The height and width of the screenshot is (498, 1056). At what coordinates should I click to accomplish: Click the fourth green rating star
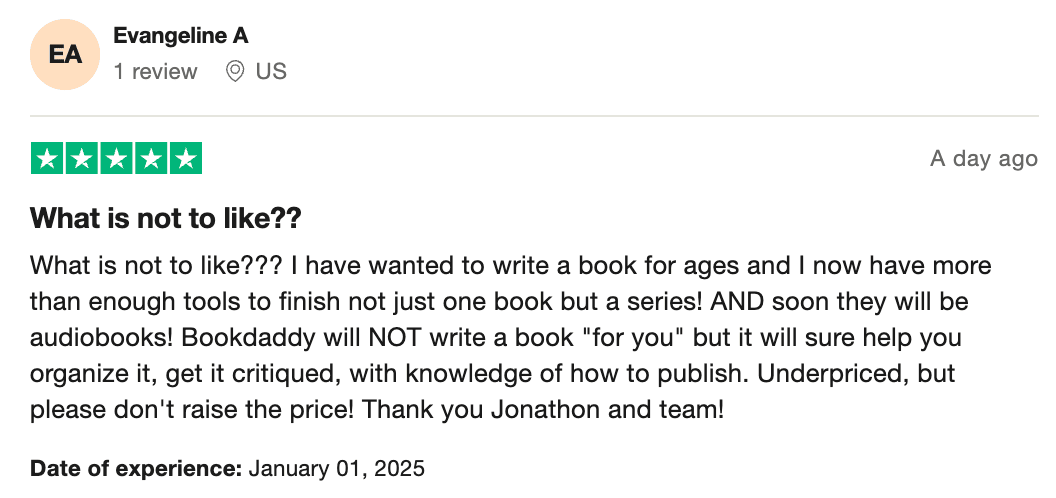pos(151,159)
